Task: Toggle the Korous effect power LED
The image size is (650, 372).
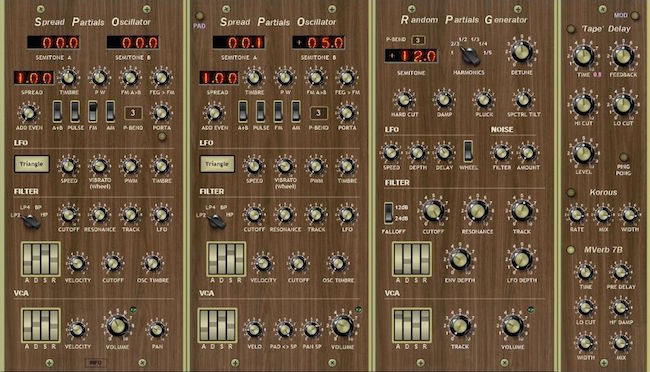Action: (x=571, y=192)
